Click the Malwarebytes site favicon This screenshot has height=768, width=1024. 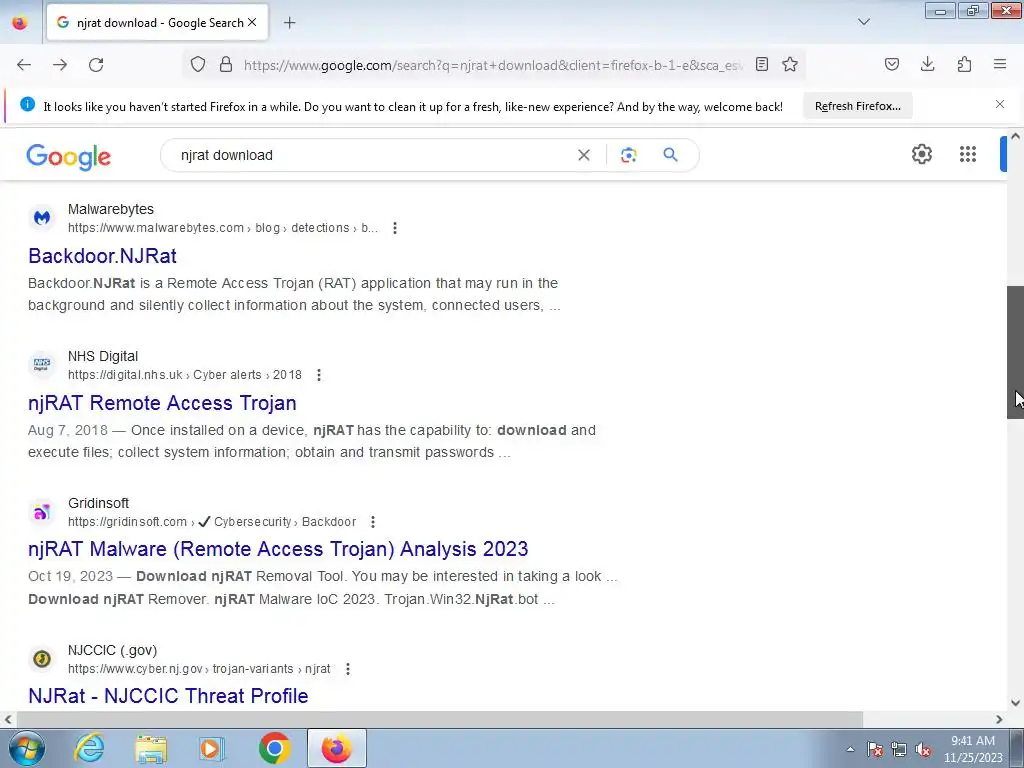(x=42, y=217)
